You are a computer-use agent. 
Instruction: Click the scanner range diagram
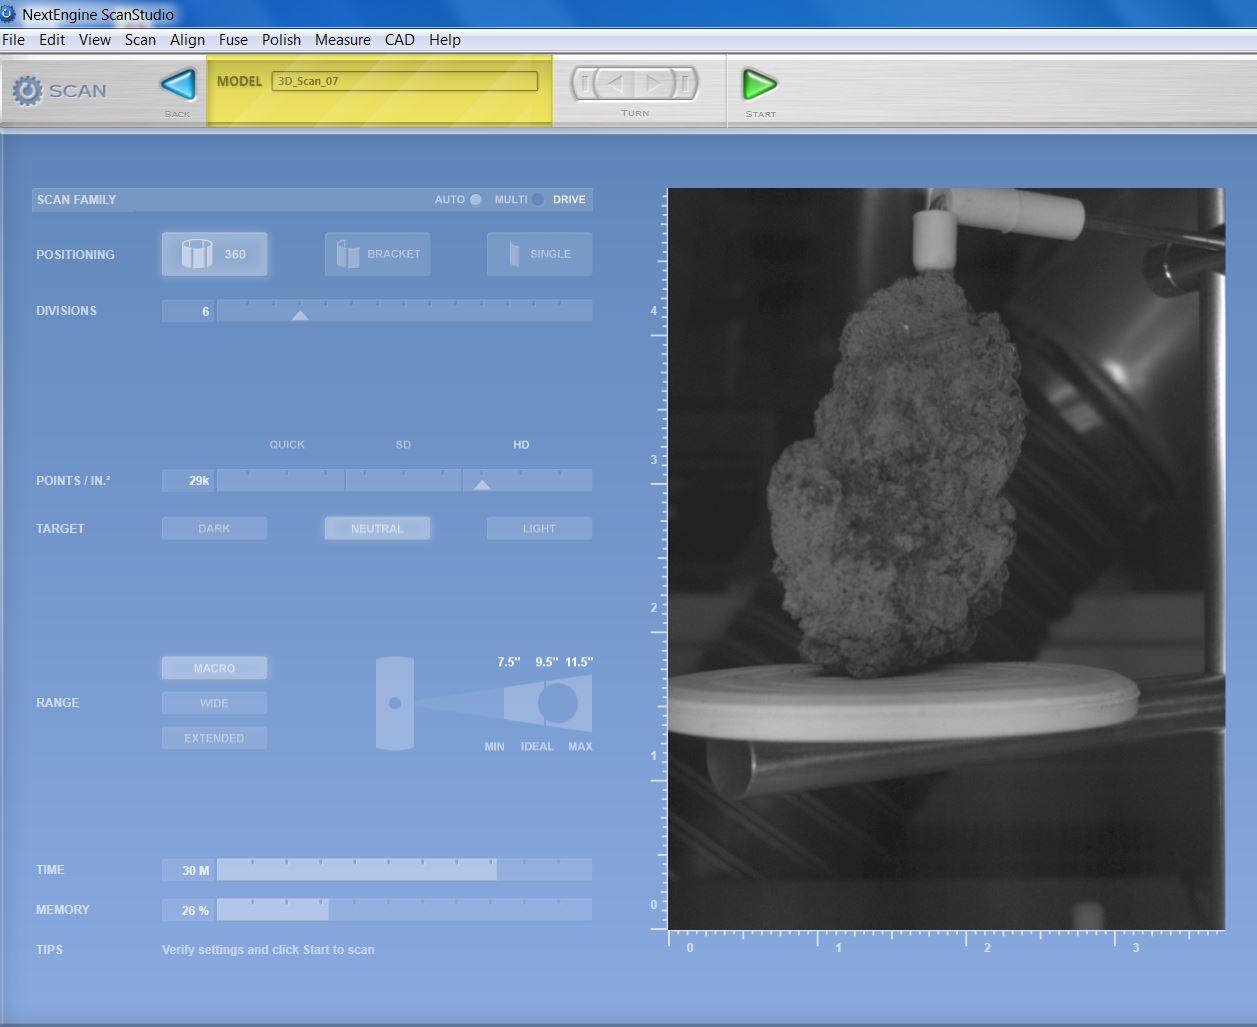point(484,703)
